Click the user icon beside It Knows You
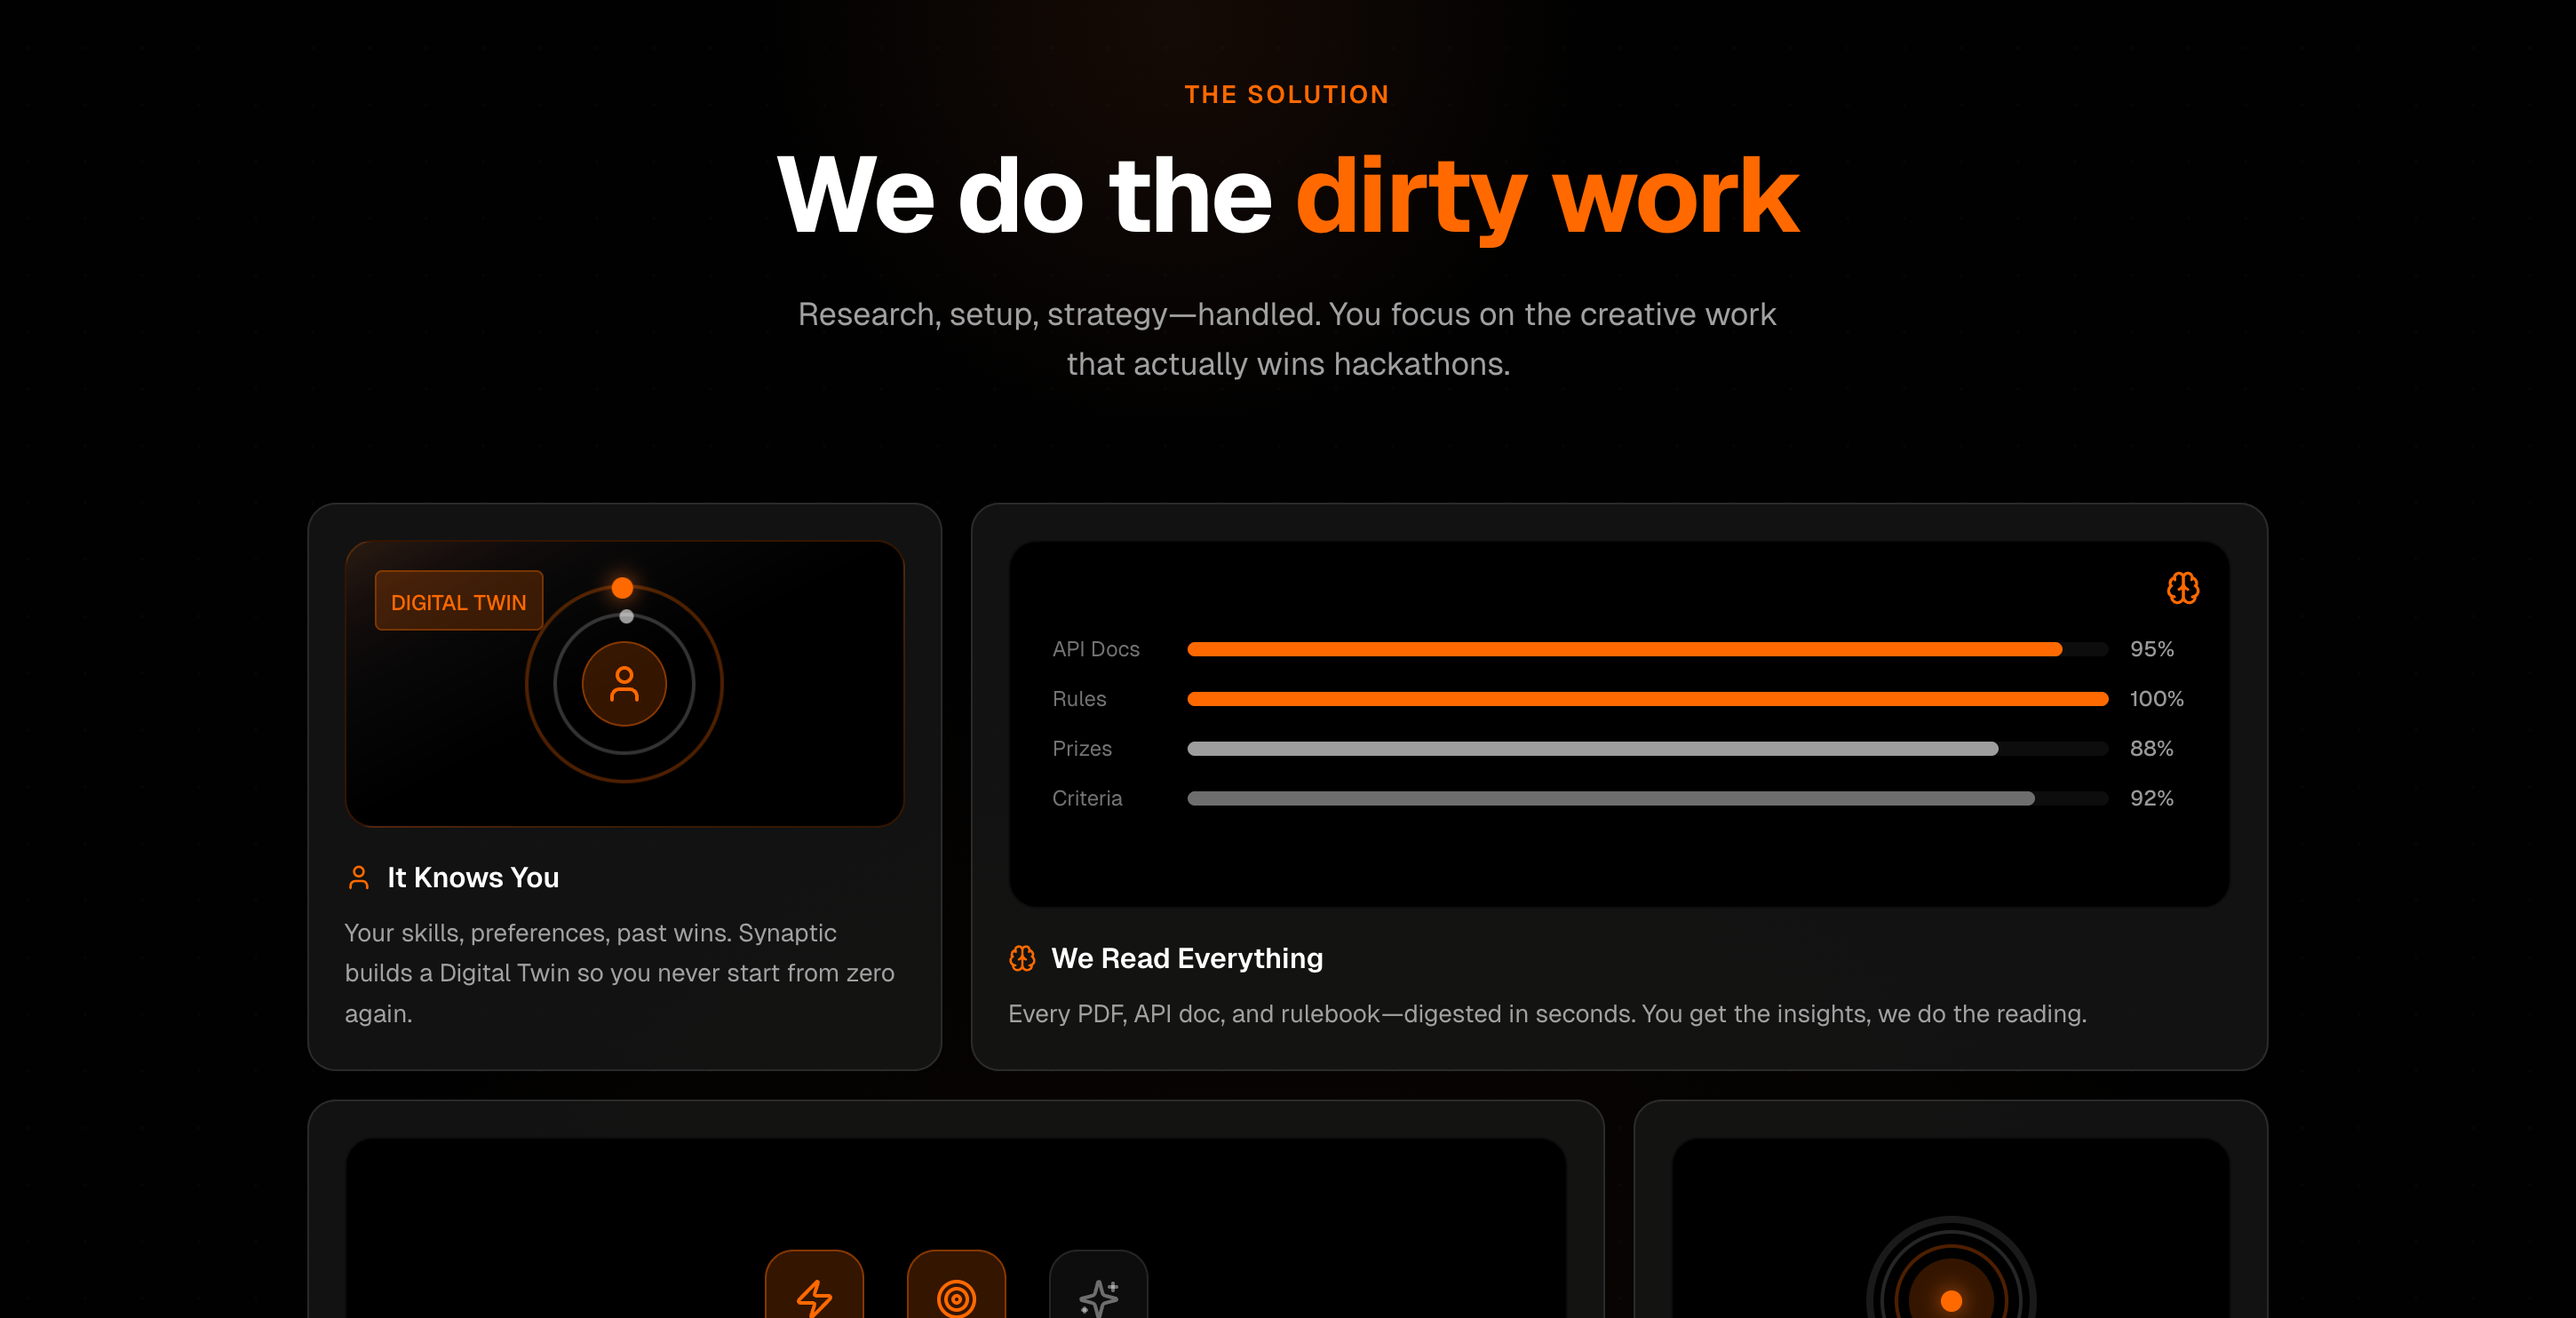Screen dimensions: 2576x1318 pos(358,877)
